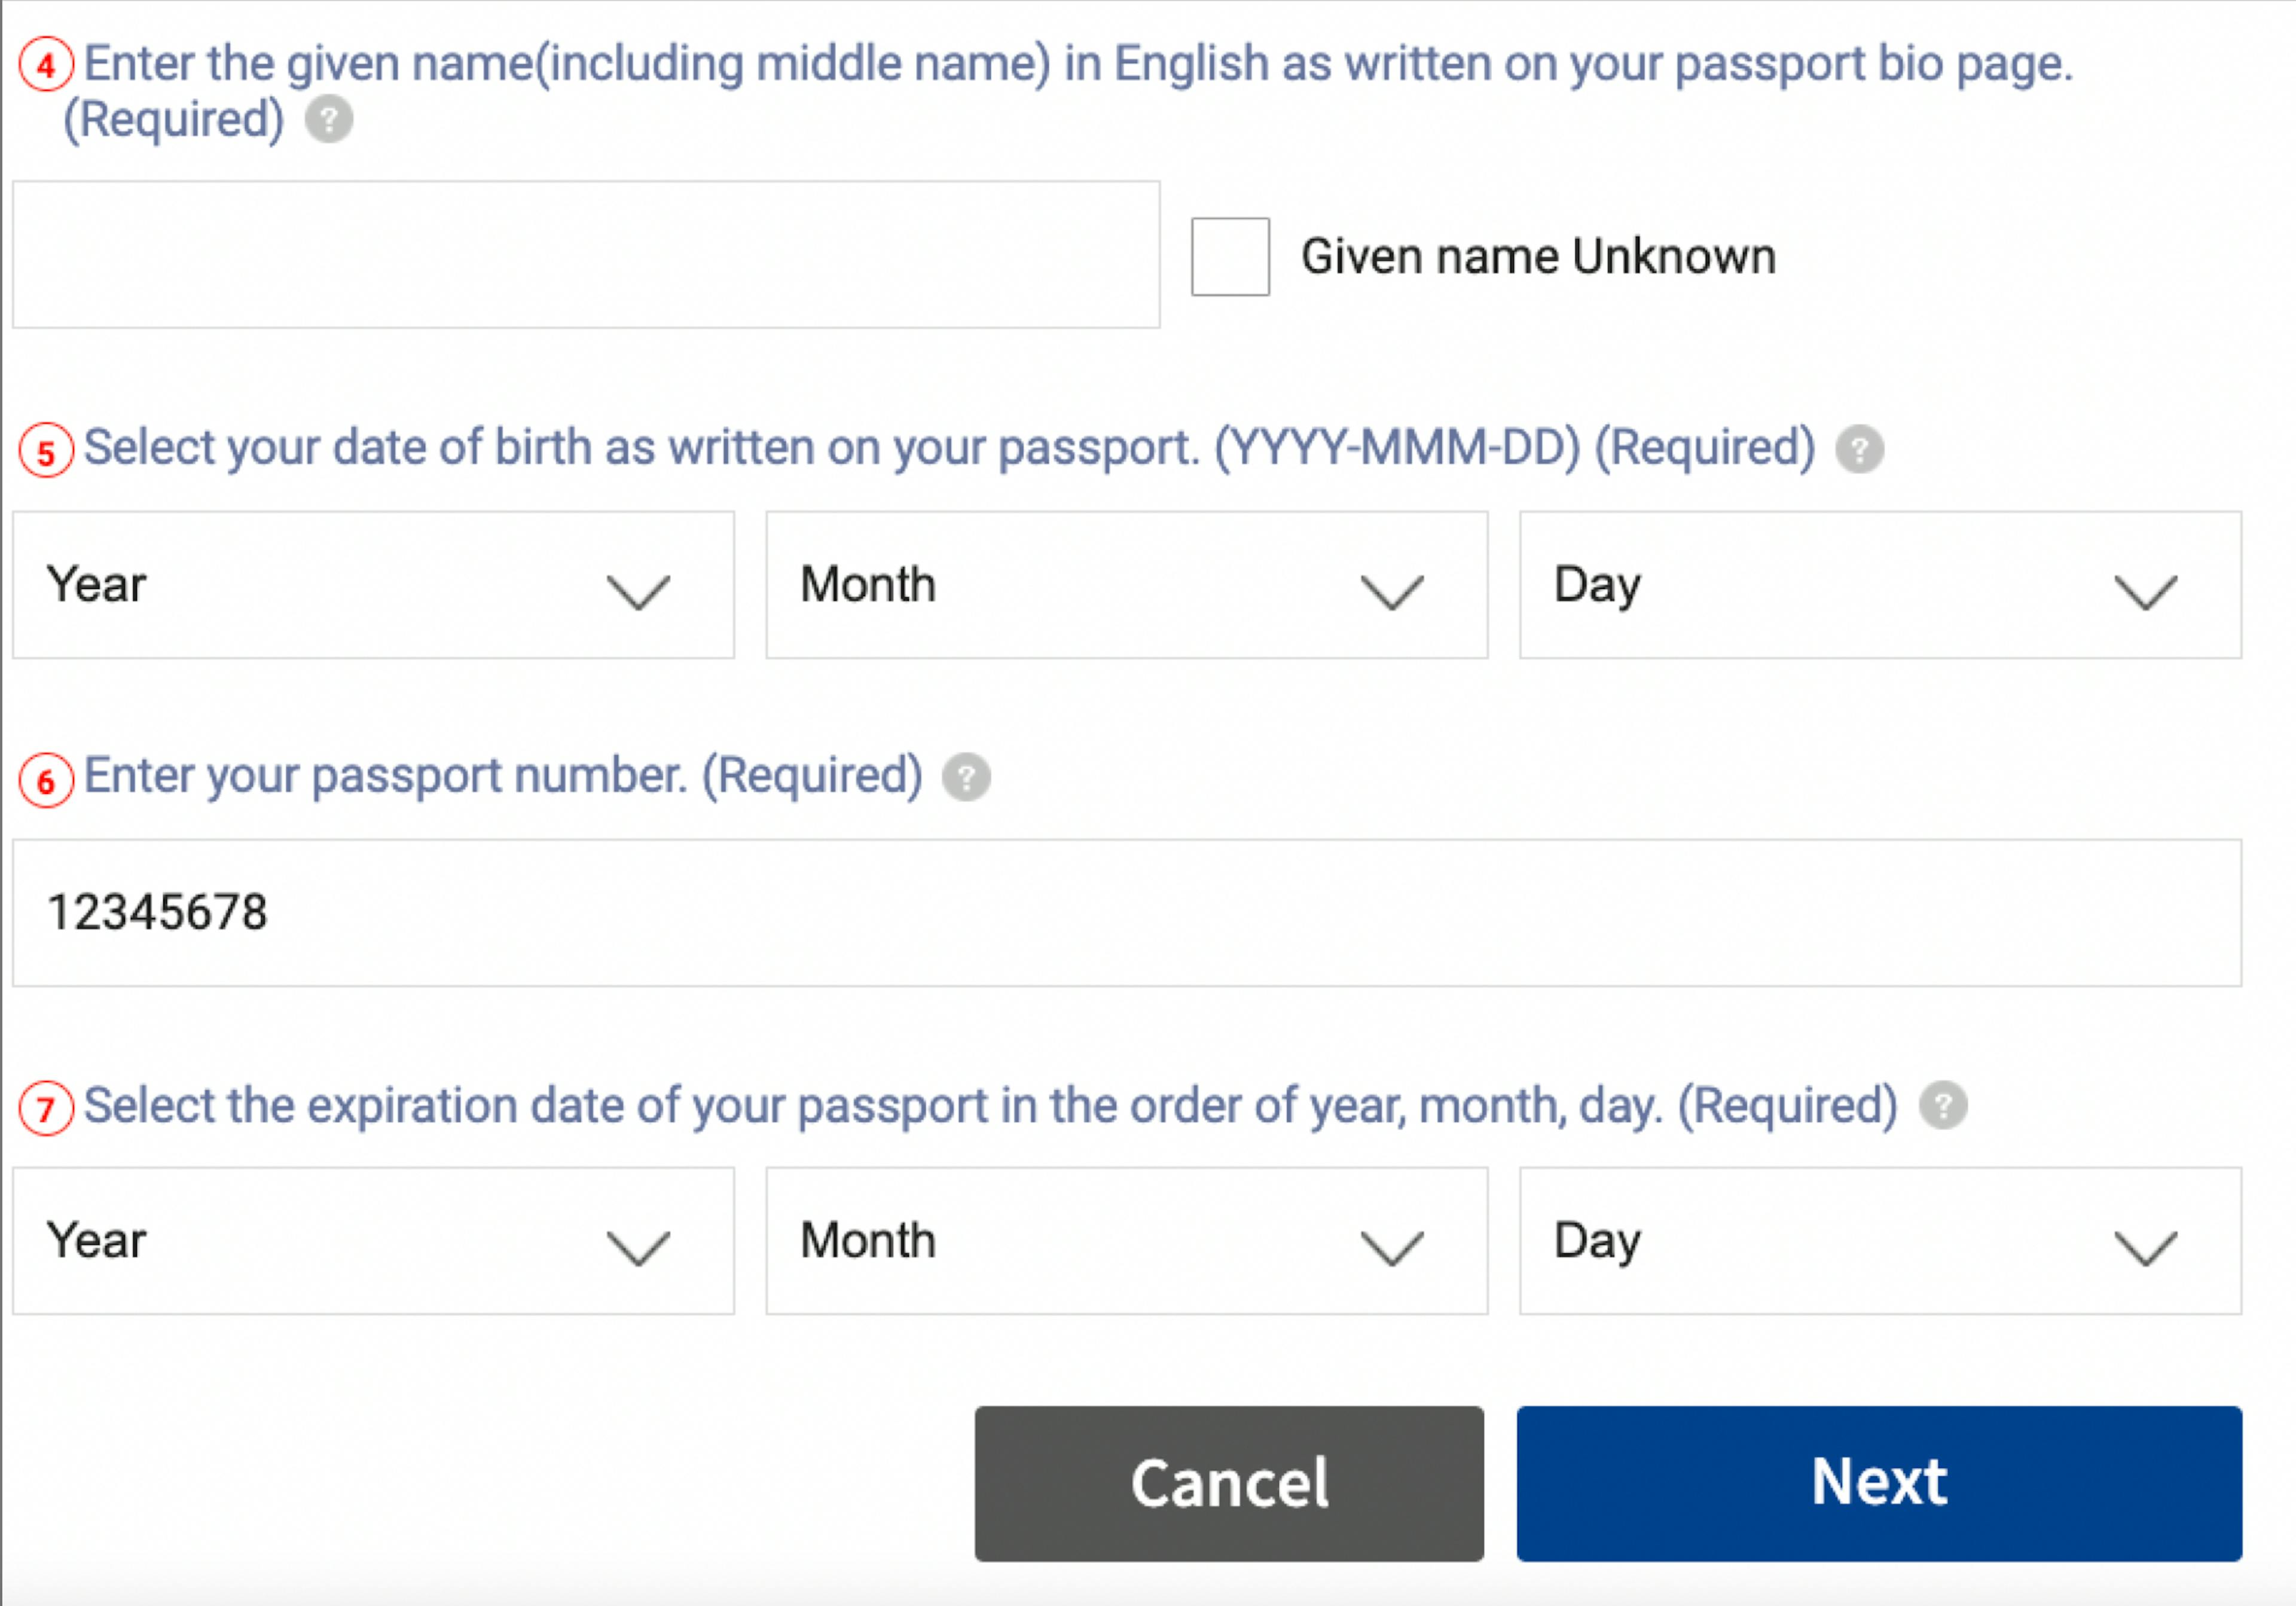Expand the passport expiration Day dropdown
The height and width of the screenshot is (1606, 2296).
(1880, 1241)
